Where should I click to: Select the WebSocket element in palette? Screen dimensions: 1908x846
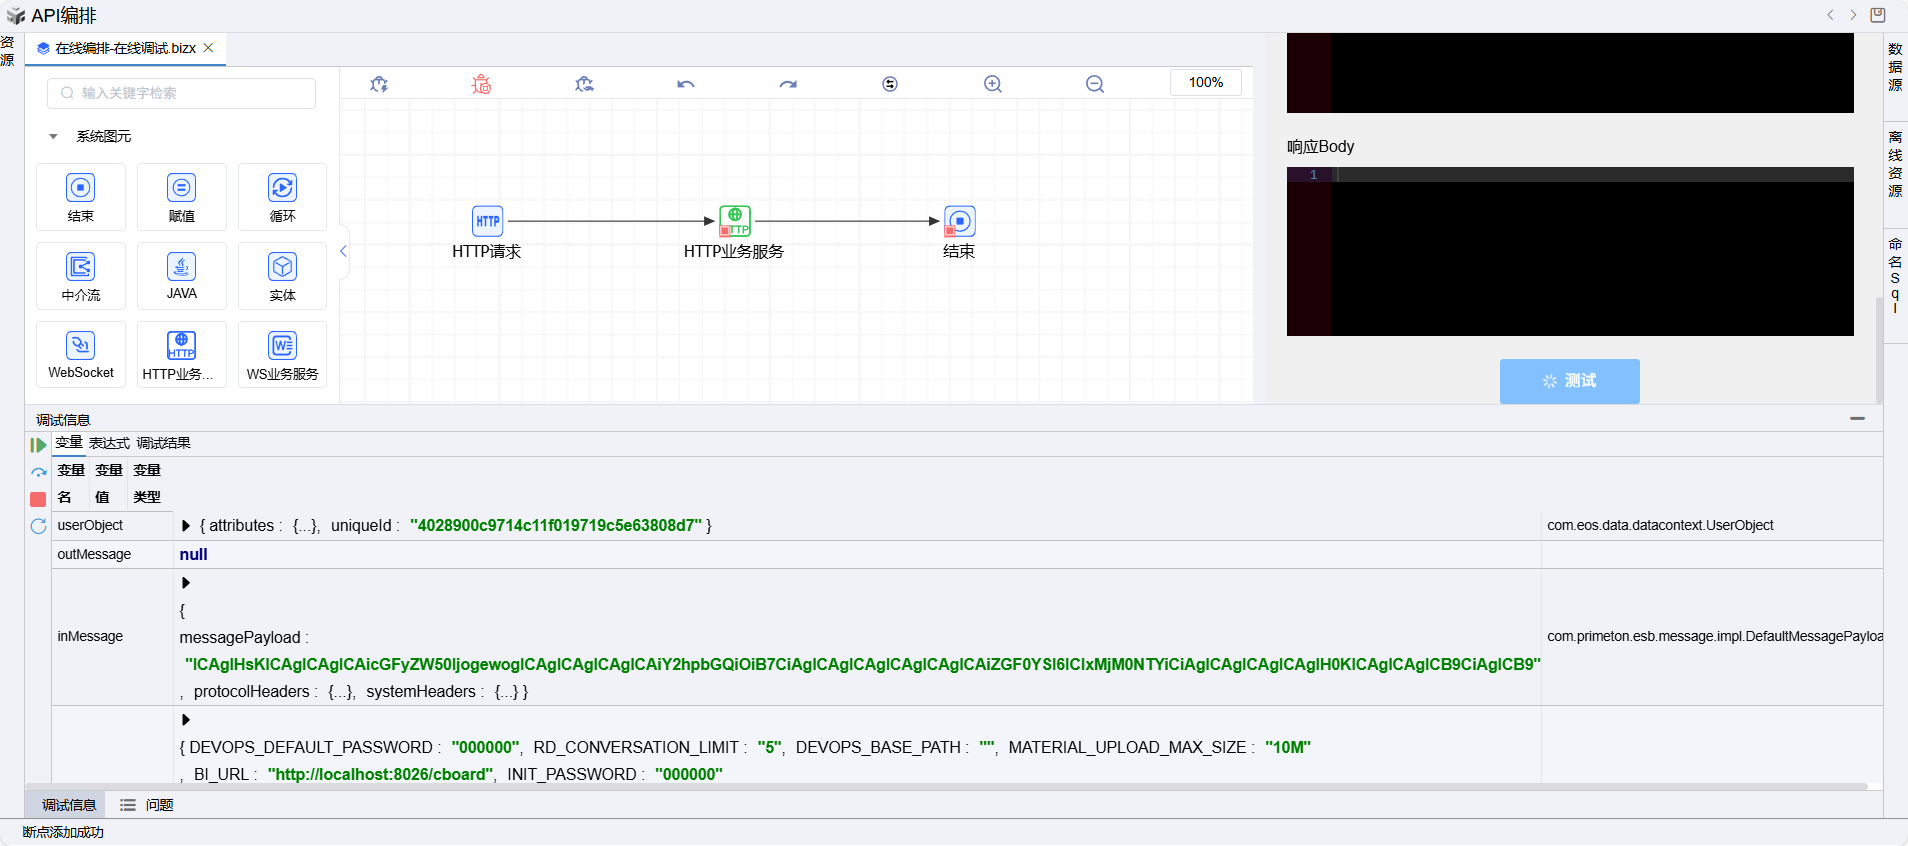point(81,355)
